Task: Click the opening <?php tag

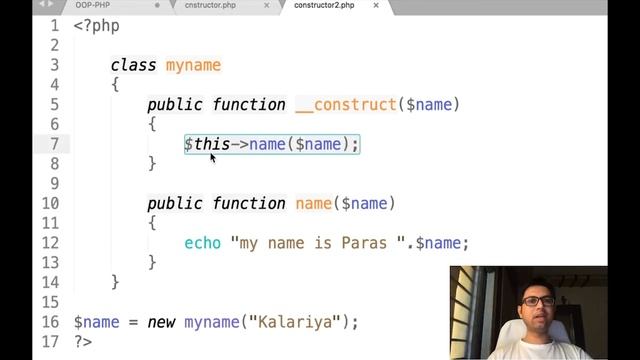Action: click(x=97, y=27)
